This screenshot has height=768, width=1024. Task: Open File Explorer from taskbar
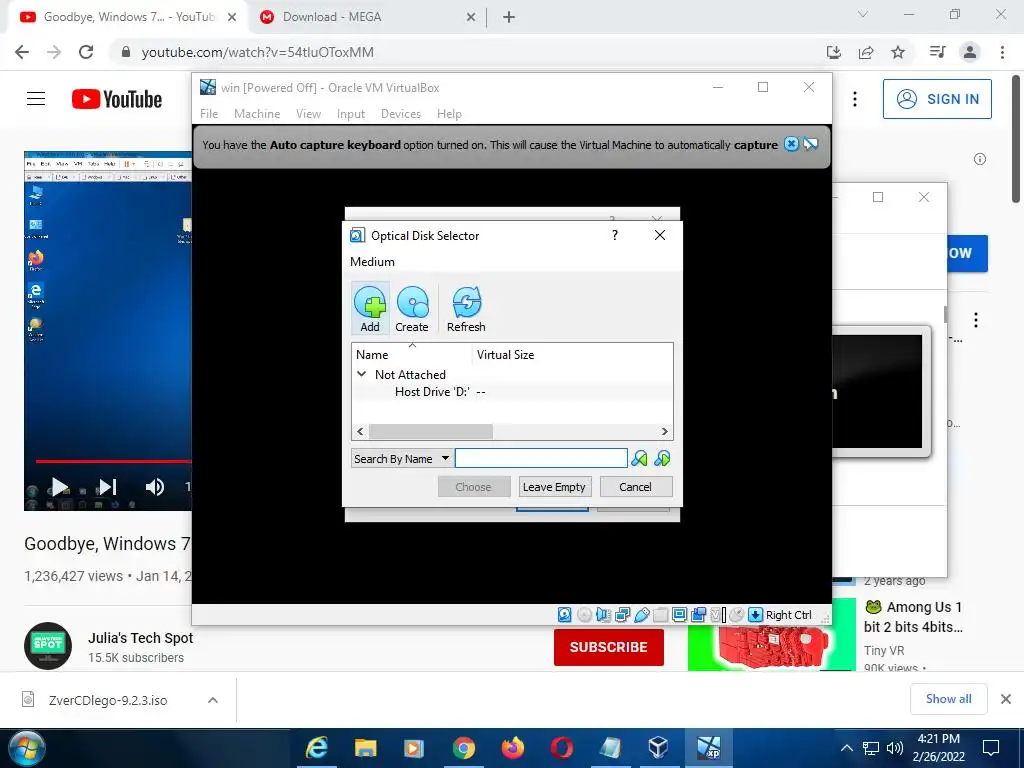click(366, 747)
